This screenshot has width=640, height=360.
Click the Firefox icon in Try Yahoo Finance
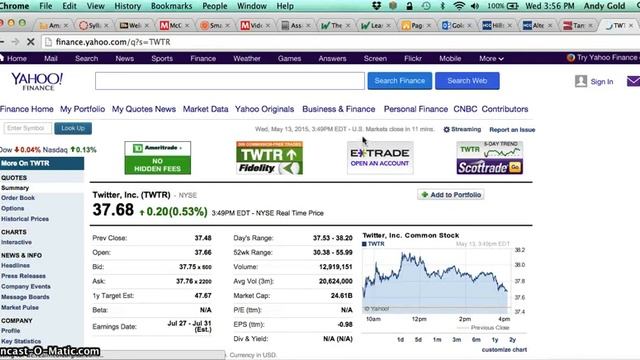(x=571, y=58)
